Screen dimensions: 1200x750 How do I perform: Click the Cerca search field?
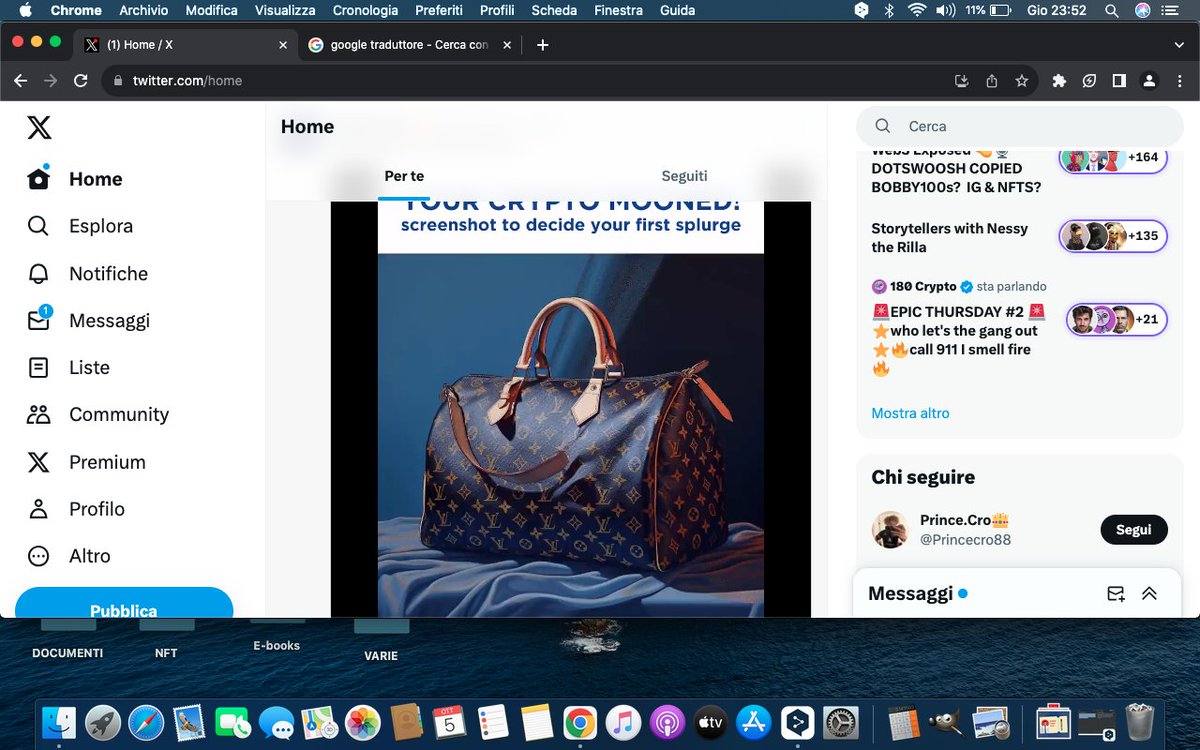[1022, 126]
